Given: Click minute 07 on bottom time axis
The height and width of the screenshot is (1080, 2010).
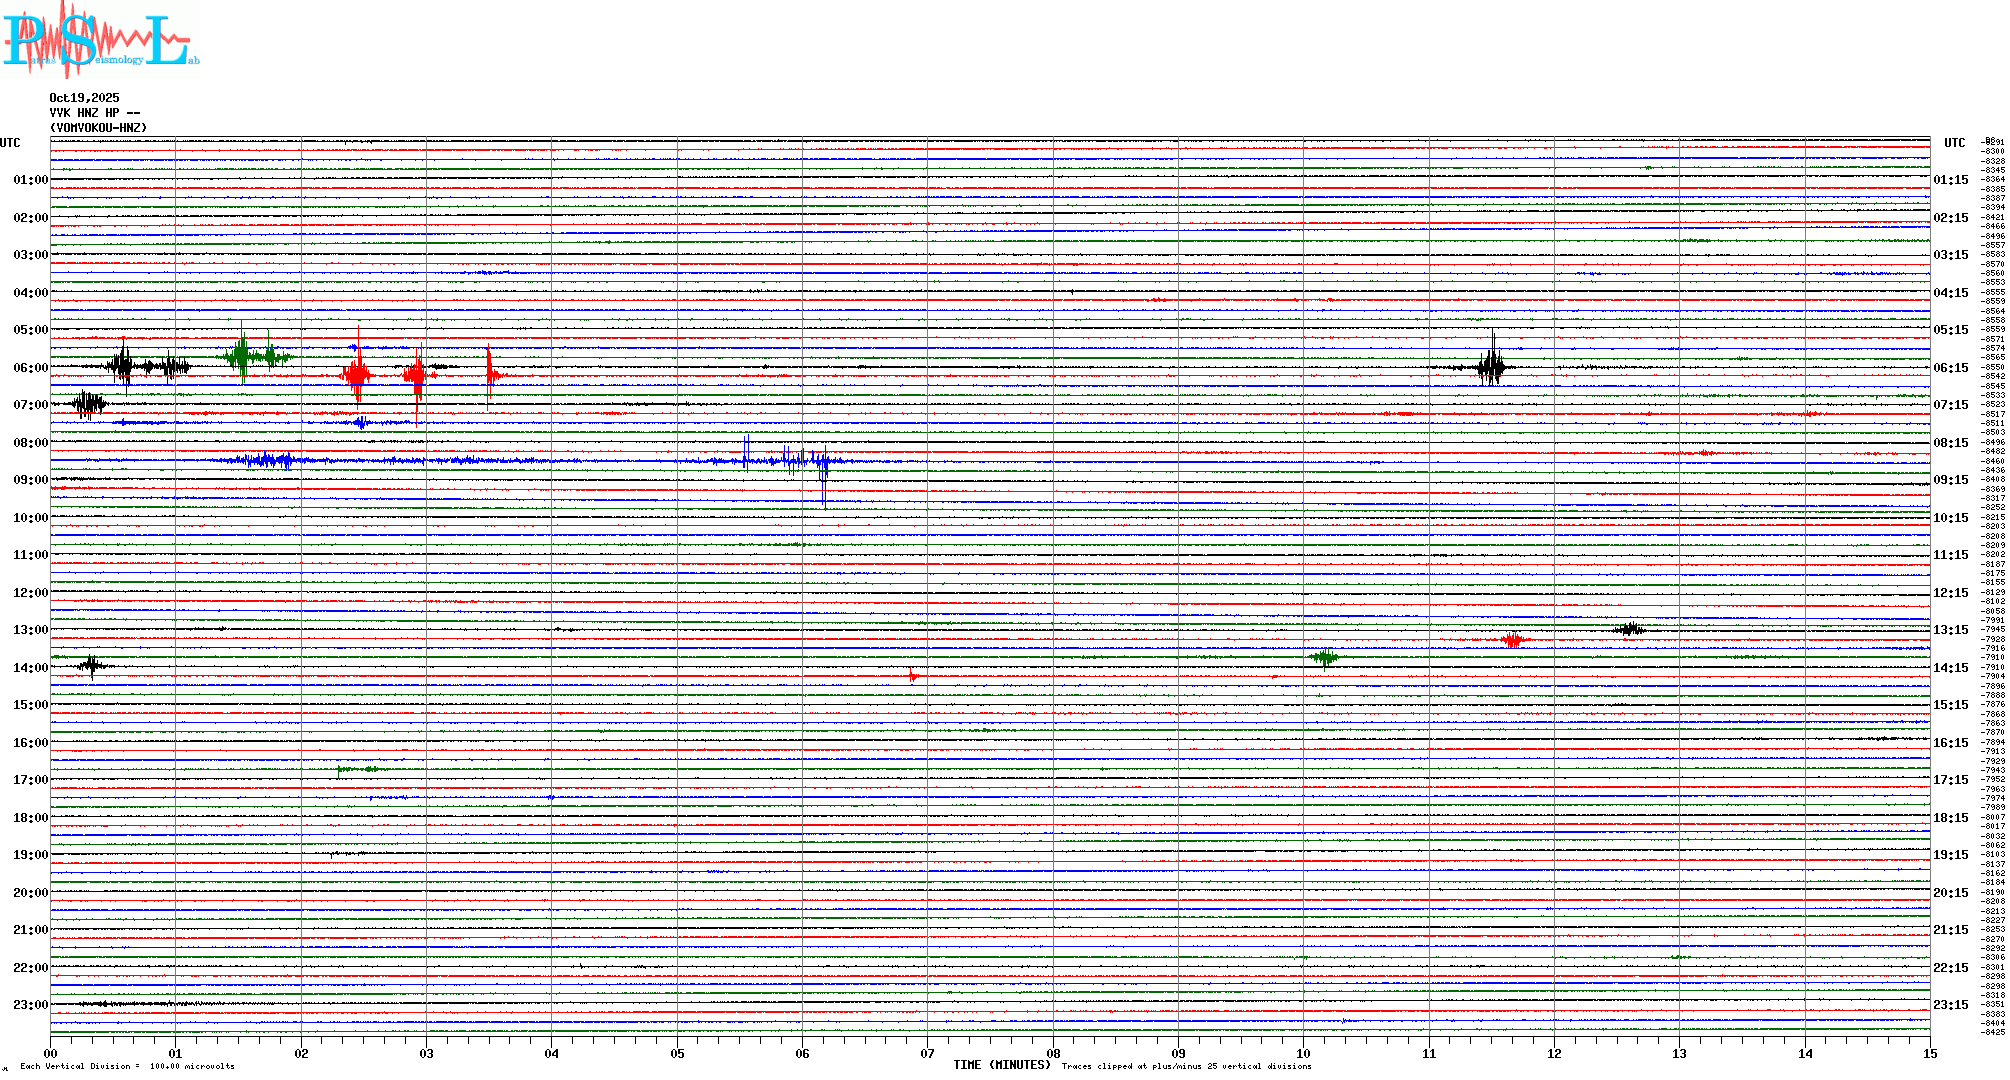Looking at the screenshot, I should tap(927, 1053).
